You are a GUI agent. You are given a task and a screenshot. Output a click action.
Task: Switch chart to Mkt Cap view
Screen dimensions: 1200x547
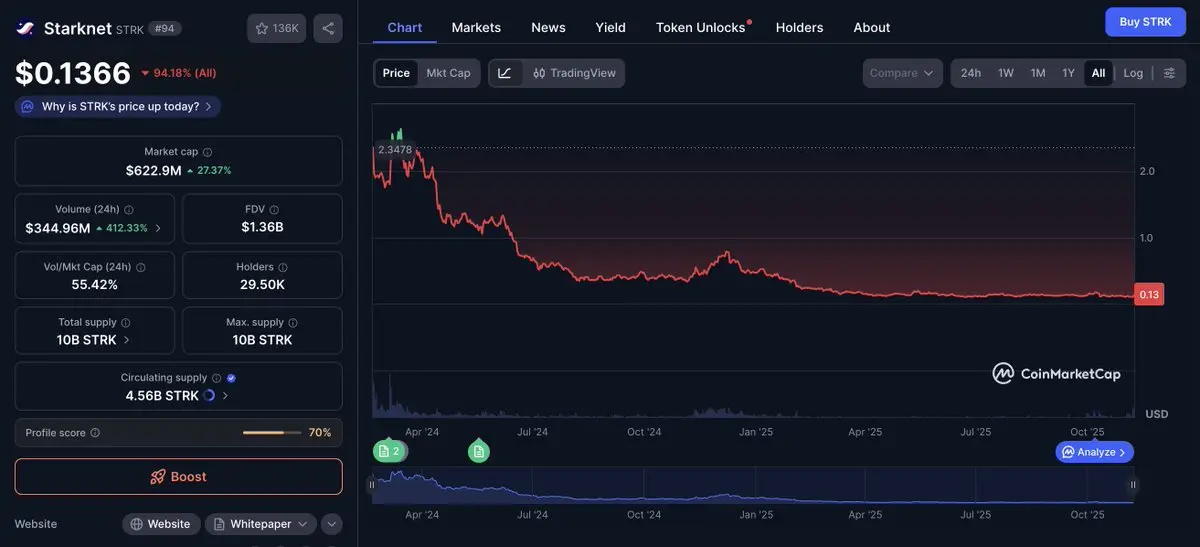click(x=448, y=73)
